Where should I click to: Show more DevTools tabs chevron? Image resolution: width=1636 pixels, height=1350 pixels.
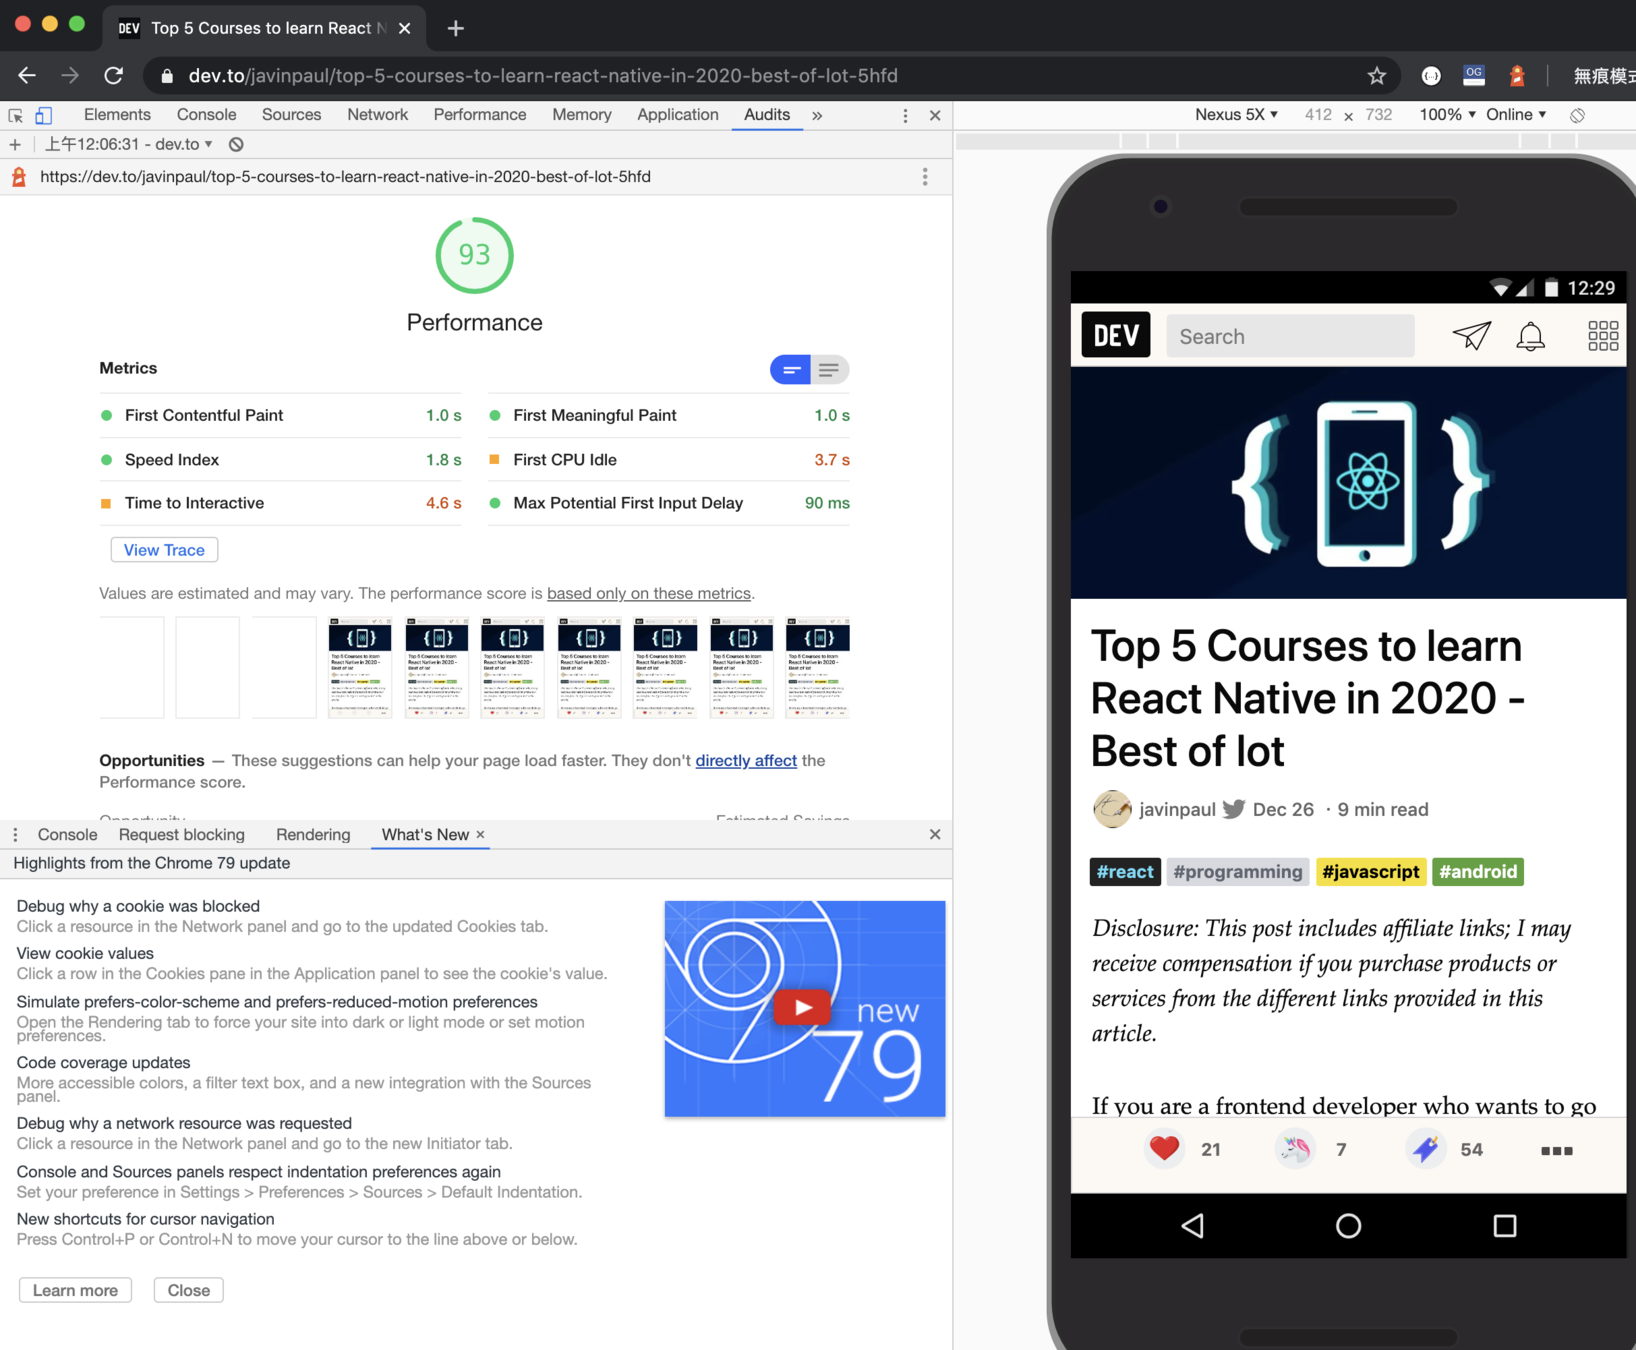tap(817, 116)
